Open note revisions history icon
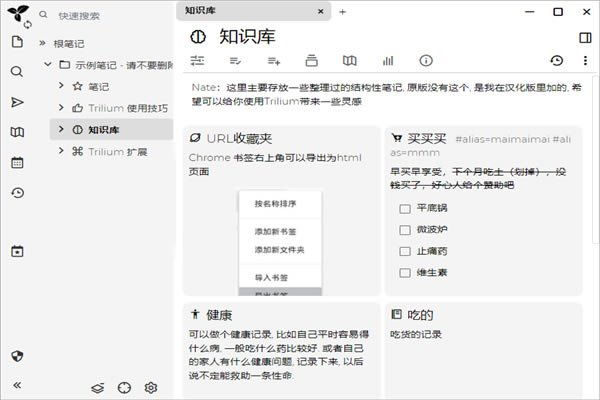Image resolution: width=600 pixels, height=400 pixels. (x=557, y=60)
